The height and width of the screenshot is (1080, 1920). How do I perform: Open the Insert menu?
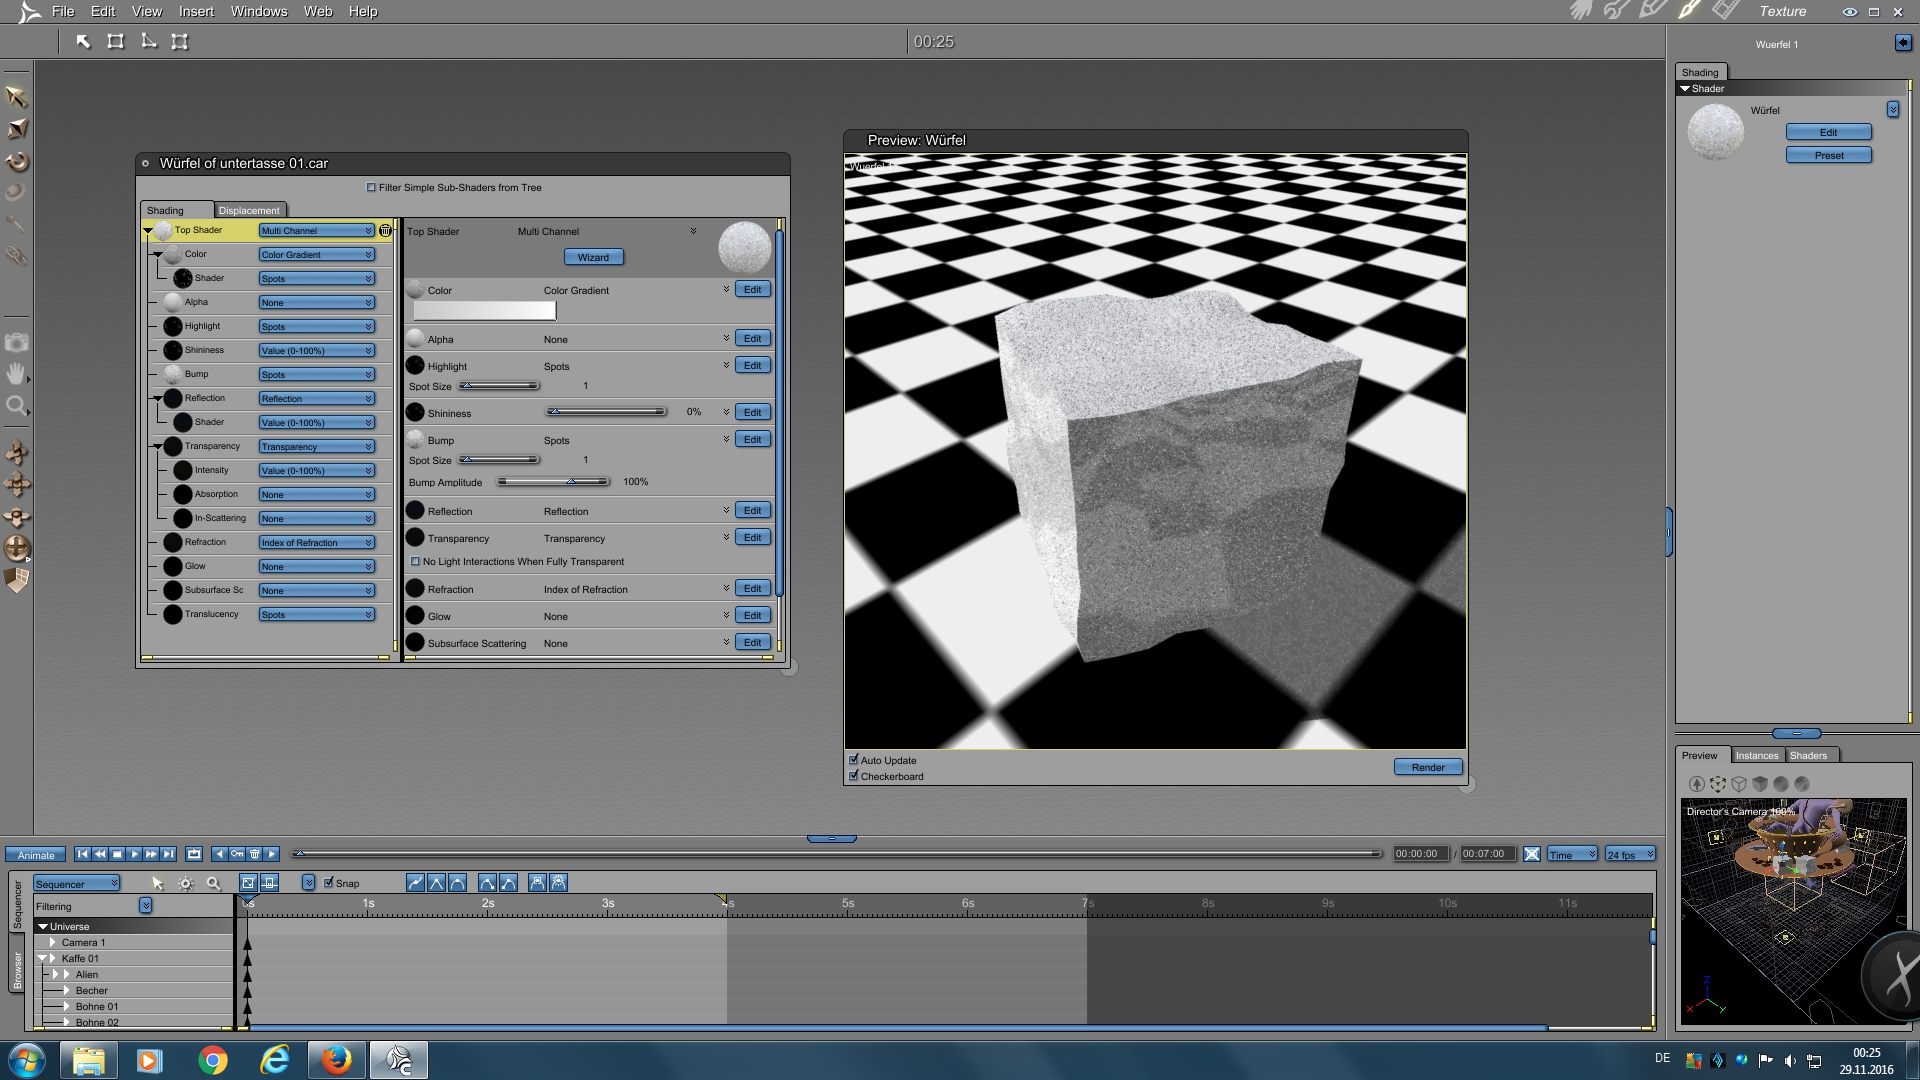(x=196, y=11)
